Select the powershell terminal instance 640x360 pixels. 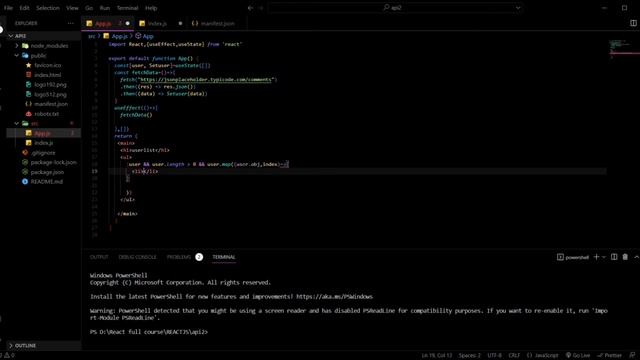tap(573, 257)
